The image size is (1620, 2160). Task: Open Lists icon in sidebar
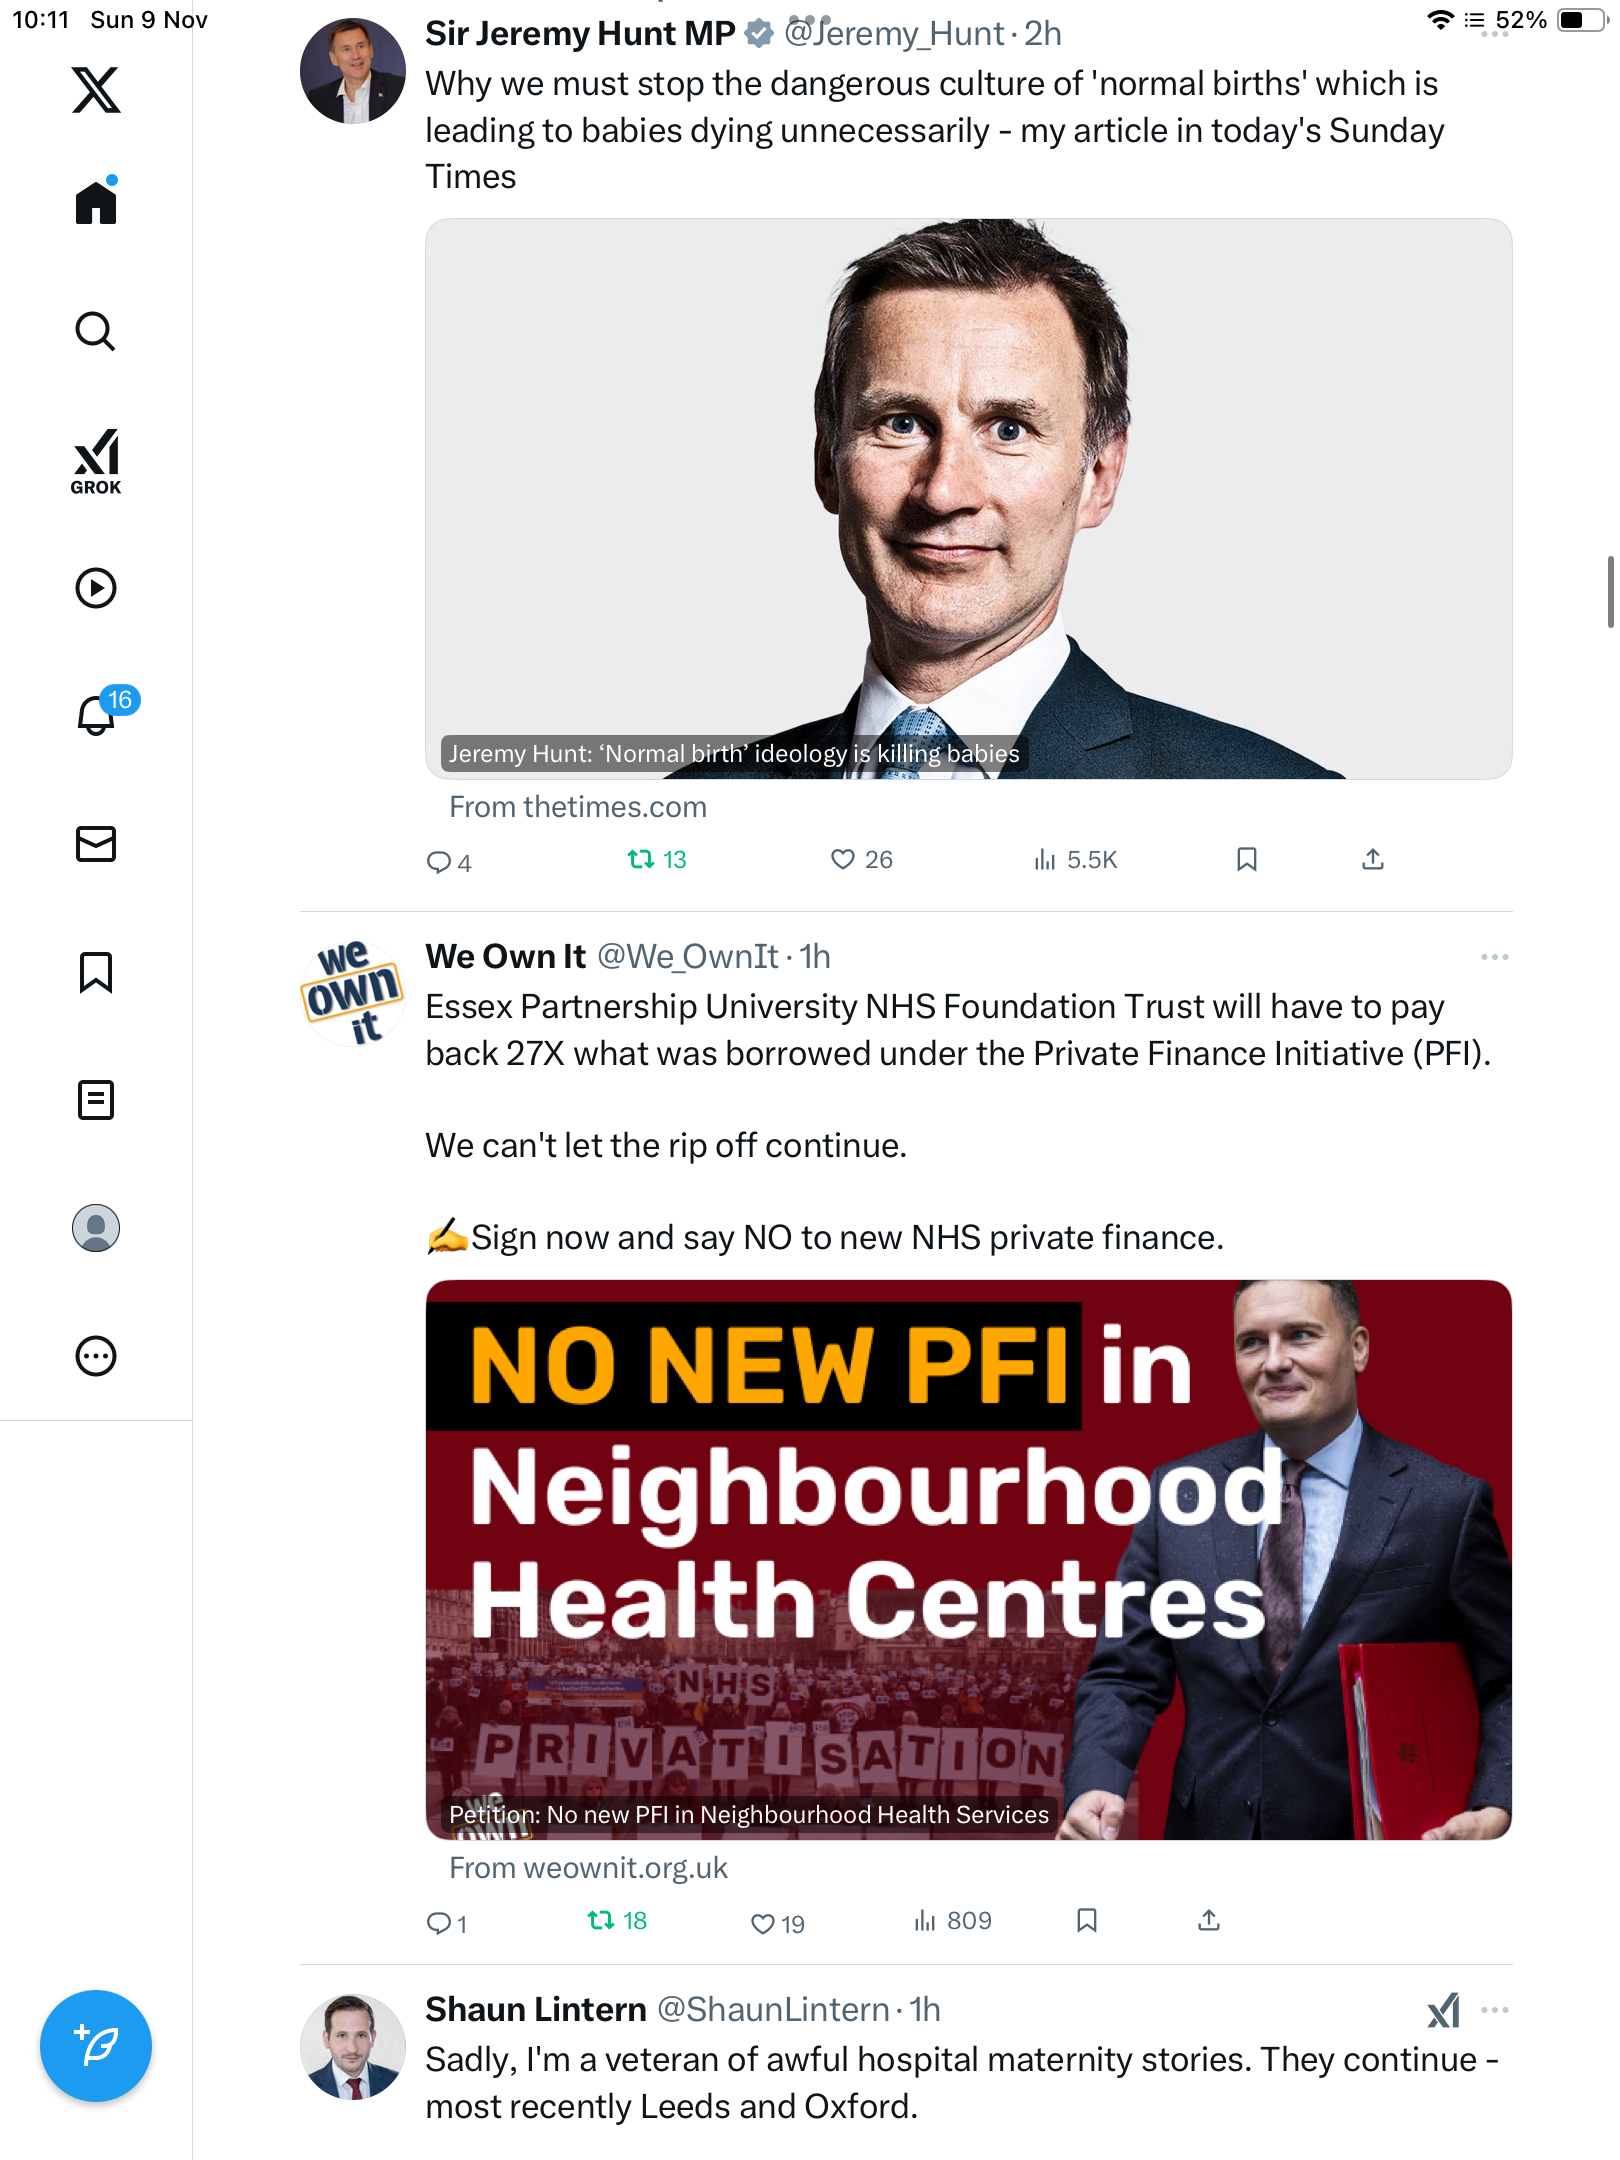(x=96, y=1100)
